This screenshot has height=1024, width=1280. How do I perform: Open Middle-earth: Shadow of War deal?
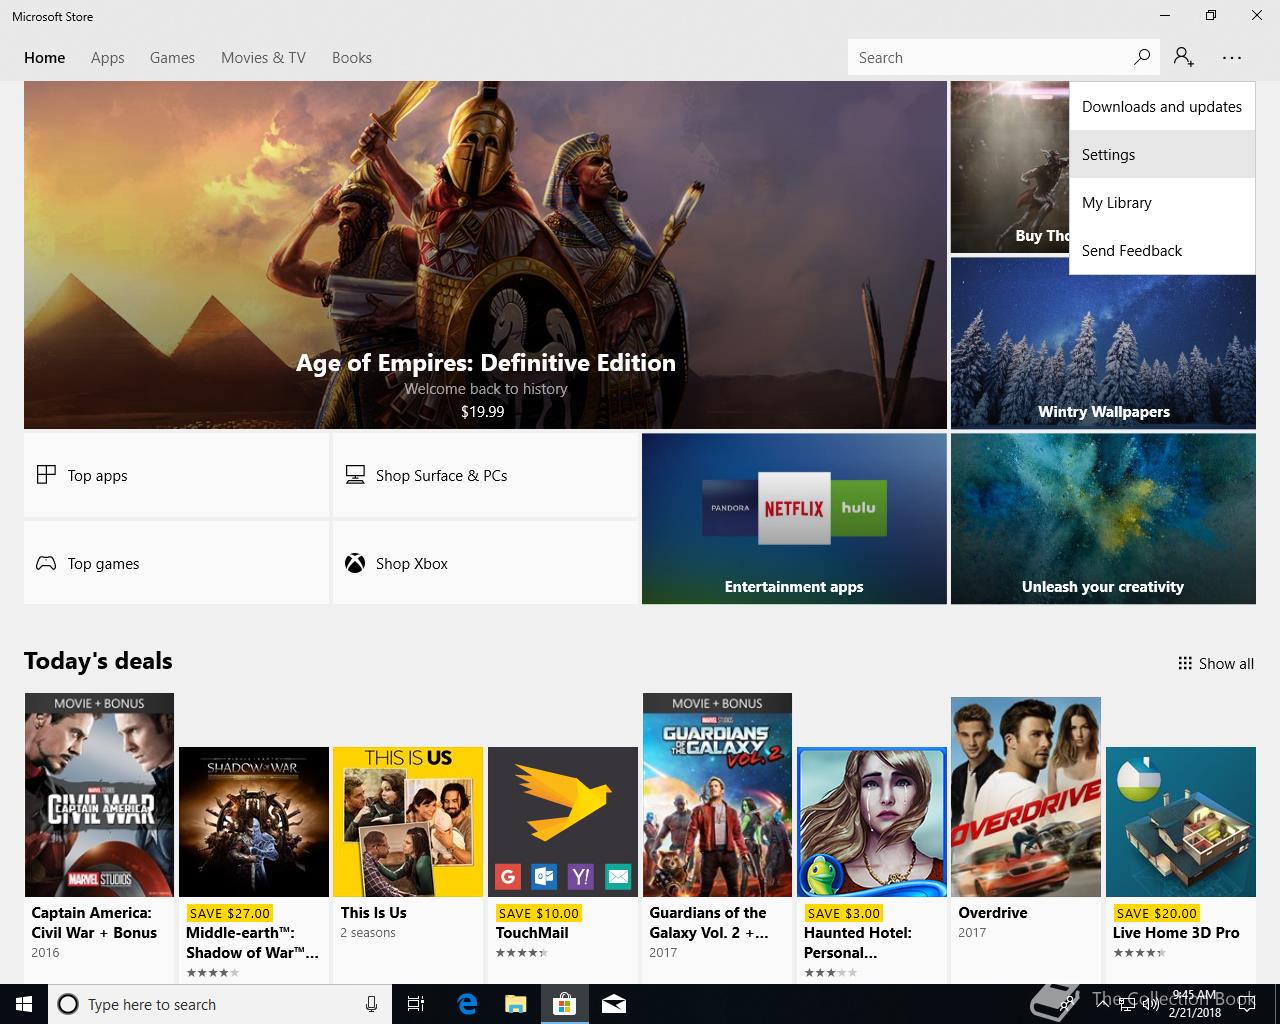pos(254,822)
